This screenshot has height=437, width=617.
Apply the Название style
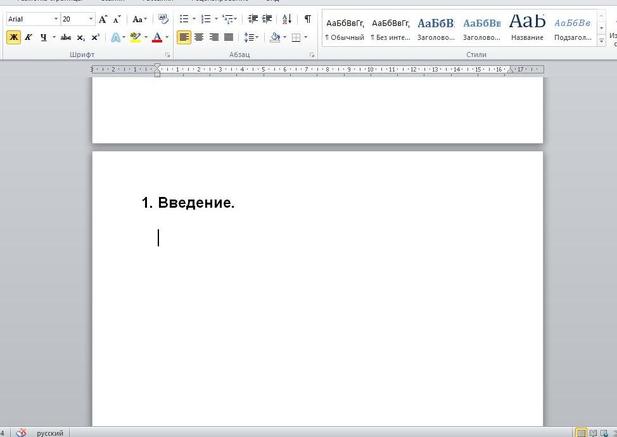[x=527, y=29]
